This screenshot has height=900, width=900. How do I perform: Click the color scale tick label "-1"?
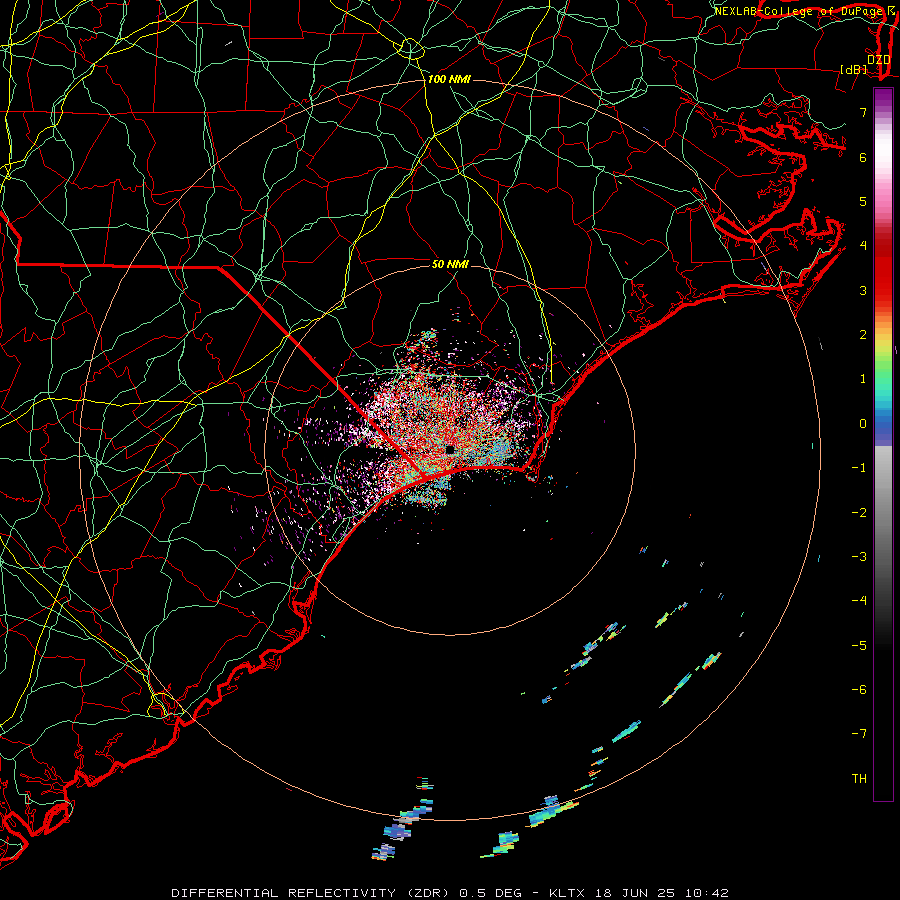[x=859, y=468]
